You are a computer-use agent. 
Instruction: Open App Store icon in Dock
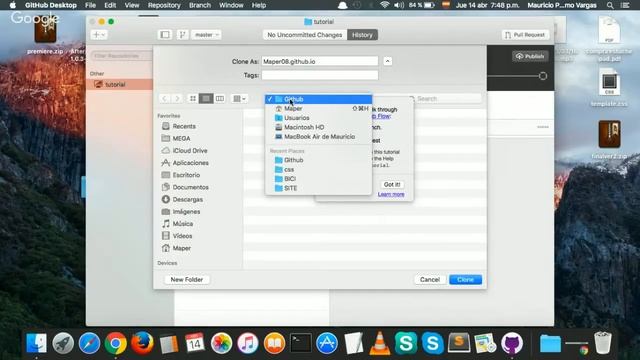pyautogui.click(x=327, y=343)
